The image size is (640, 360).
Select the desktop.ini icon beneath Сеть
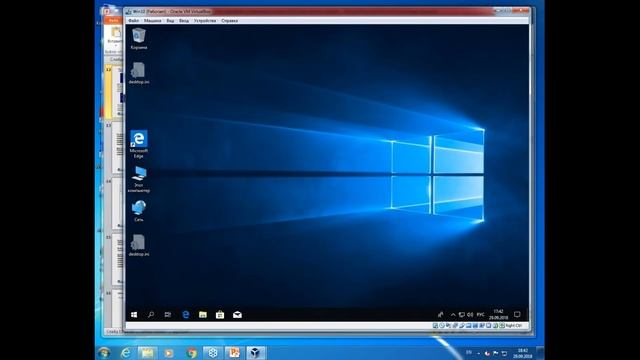139,245
